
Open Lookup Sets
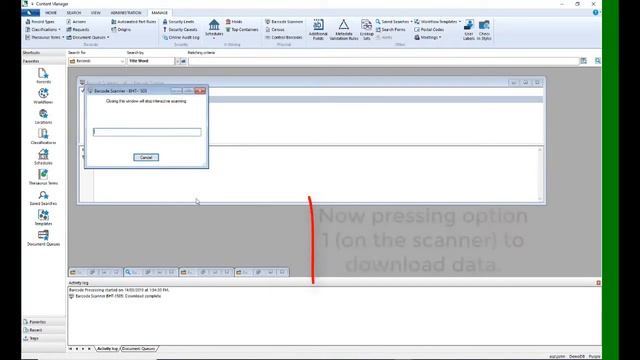click(x=367, y=29)
